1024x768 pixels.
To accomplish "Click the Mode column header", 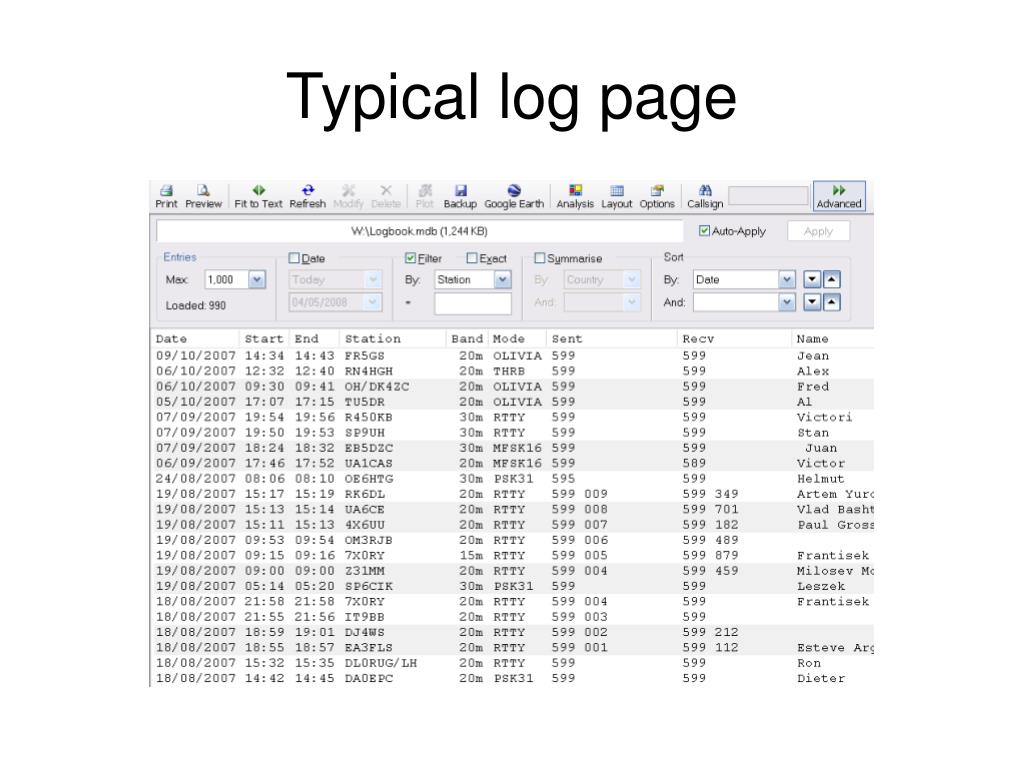I will click(516, 339).
